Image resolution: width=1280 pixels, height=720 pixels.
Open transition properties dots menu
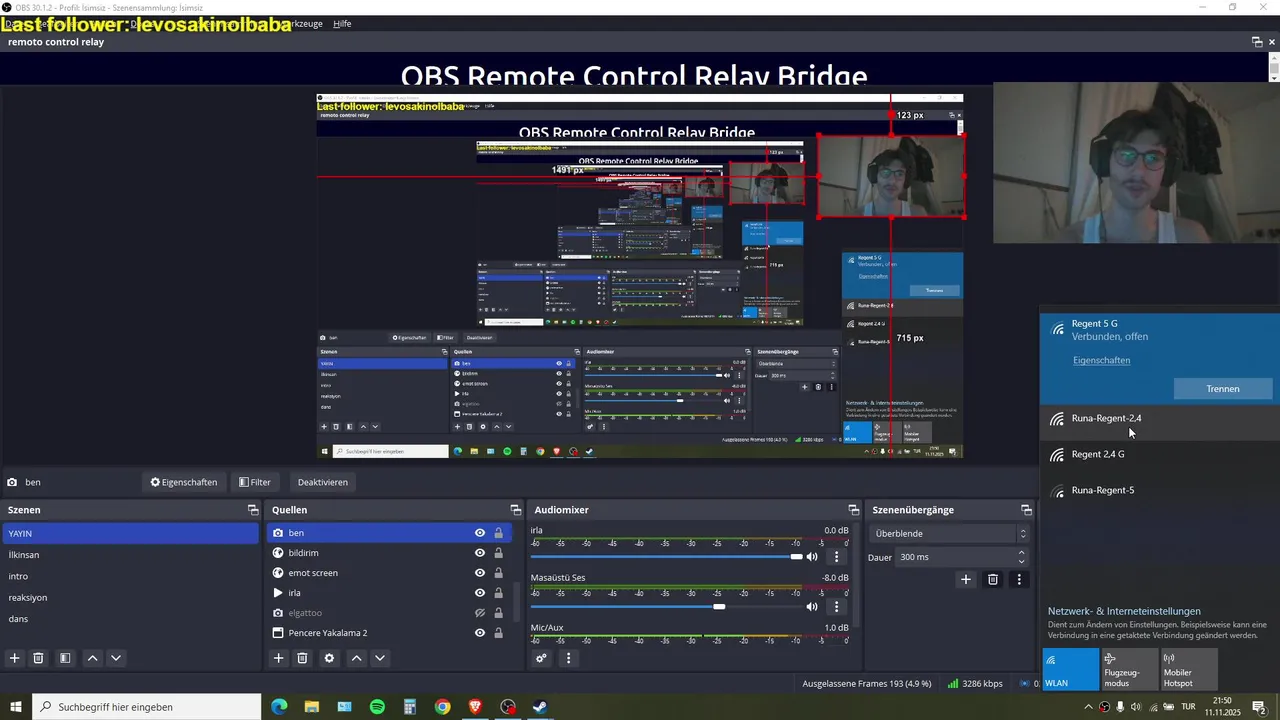1019,579
